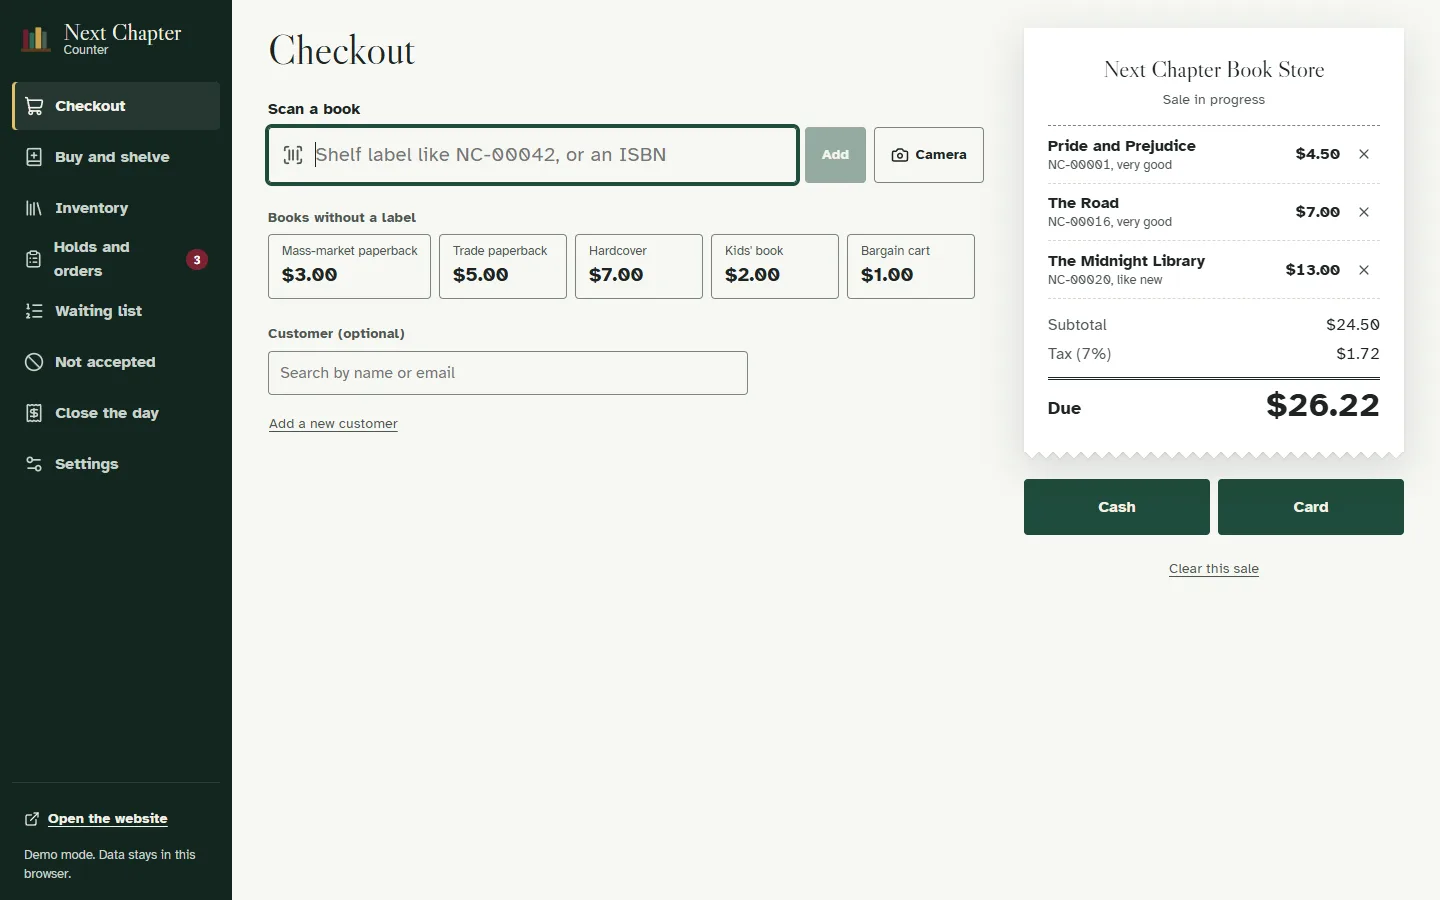The height and width of the screenshot is (900, 1440).
Task: Click the Not accepted prohibited icon
Action: click(x=34, y=362)
